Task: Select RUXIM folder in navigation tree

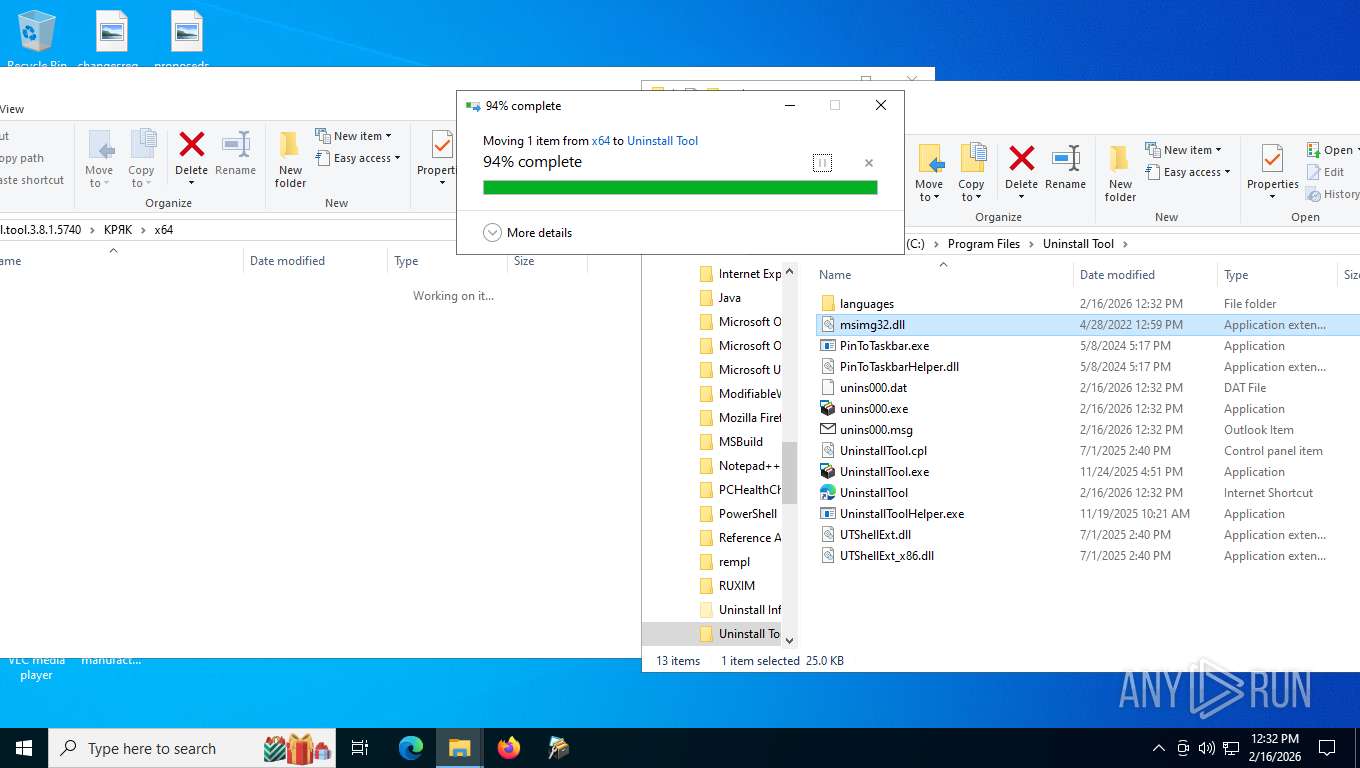Action: [736, 586]
